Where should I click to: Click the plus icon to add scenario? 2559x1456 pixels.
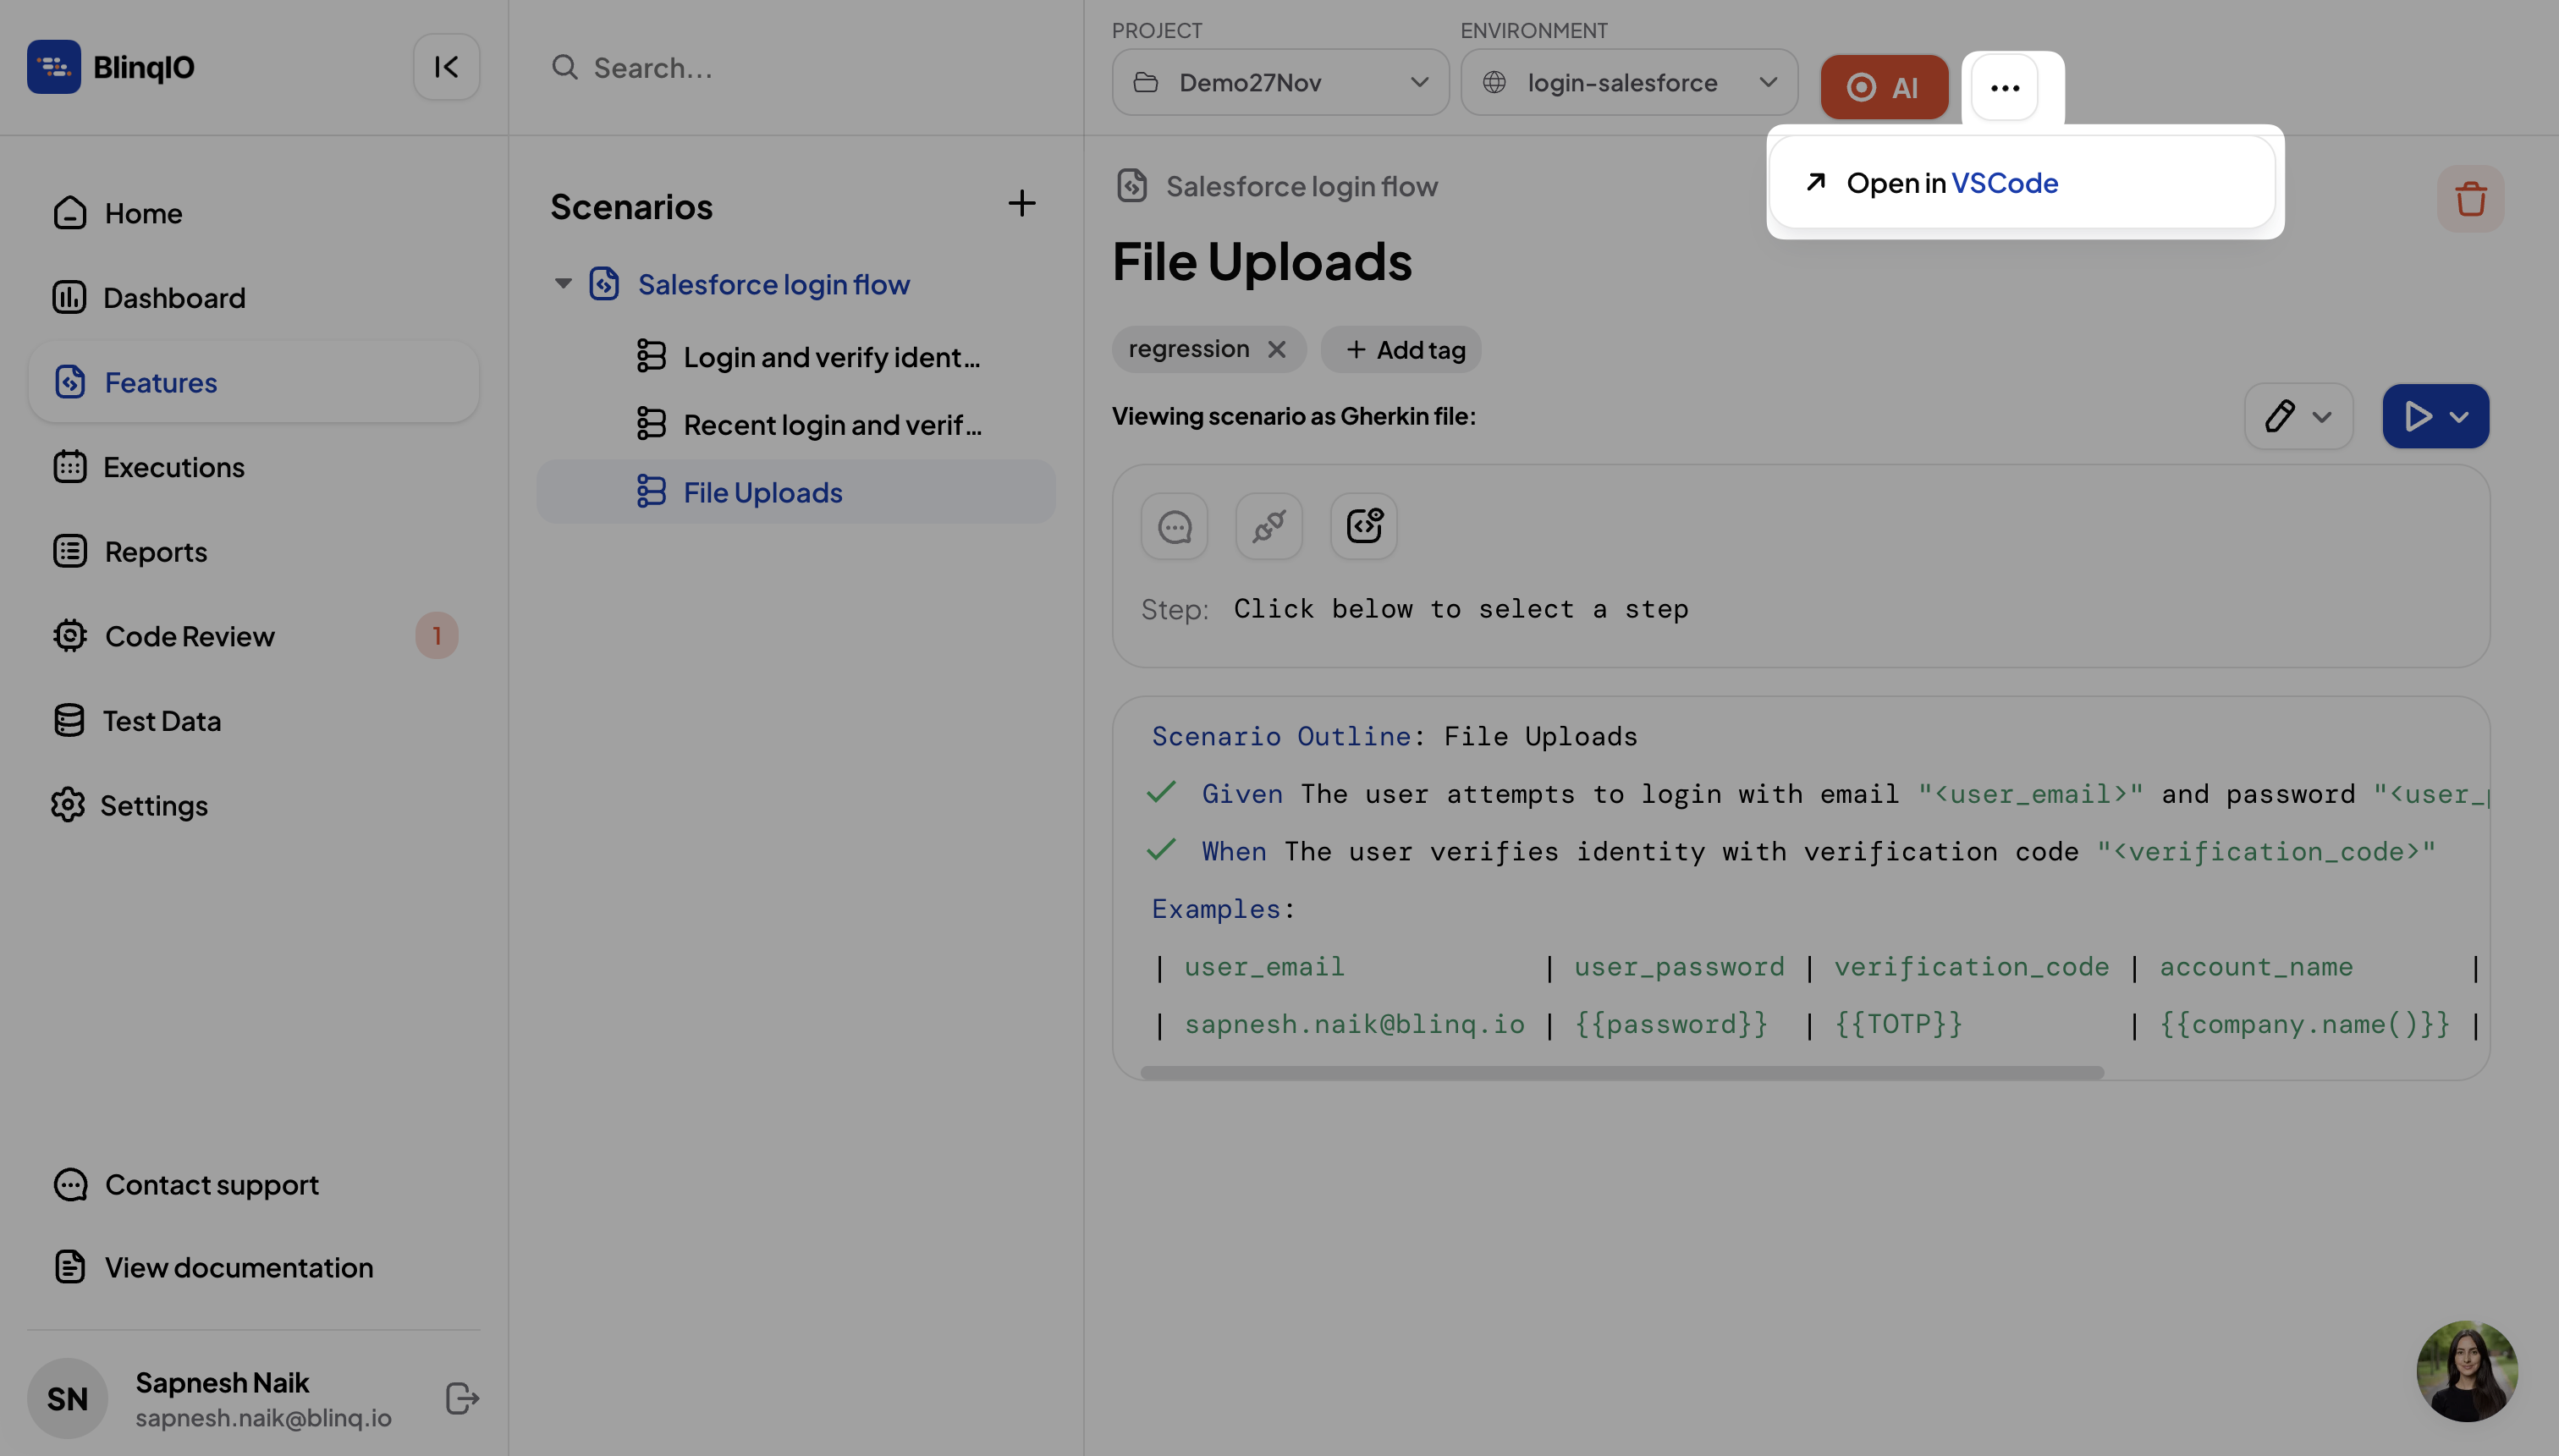click(x=1021, y=204)
